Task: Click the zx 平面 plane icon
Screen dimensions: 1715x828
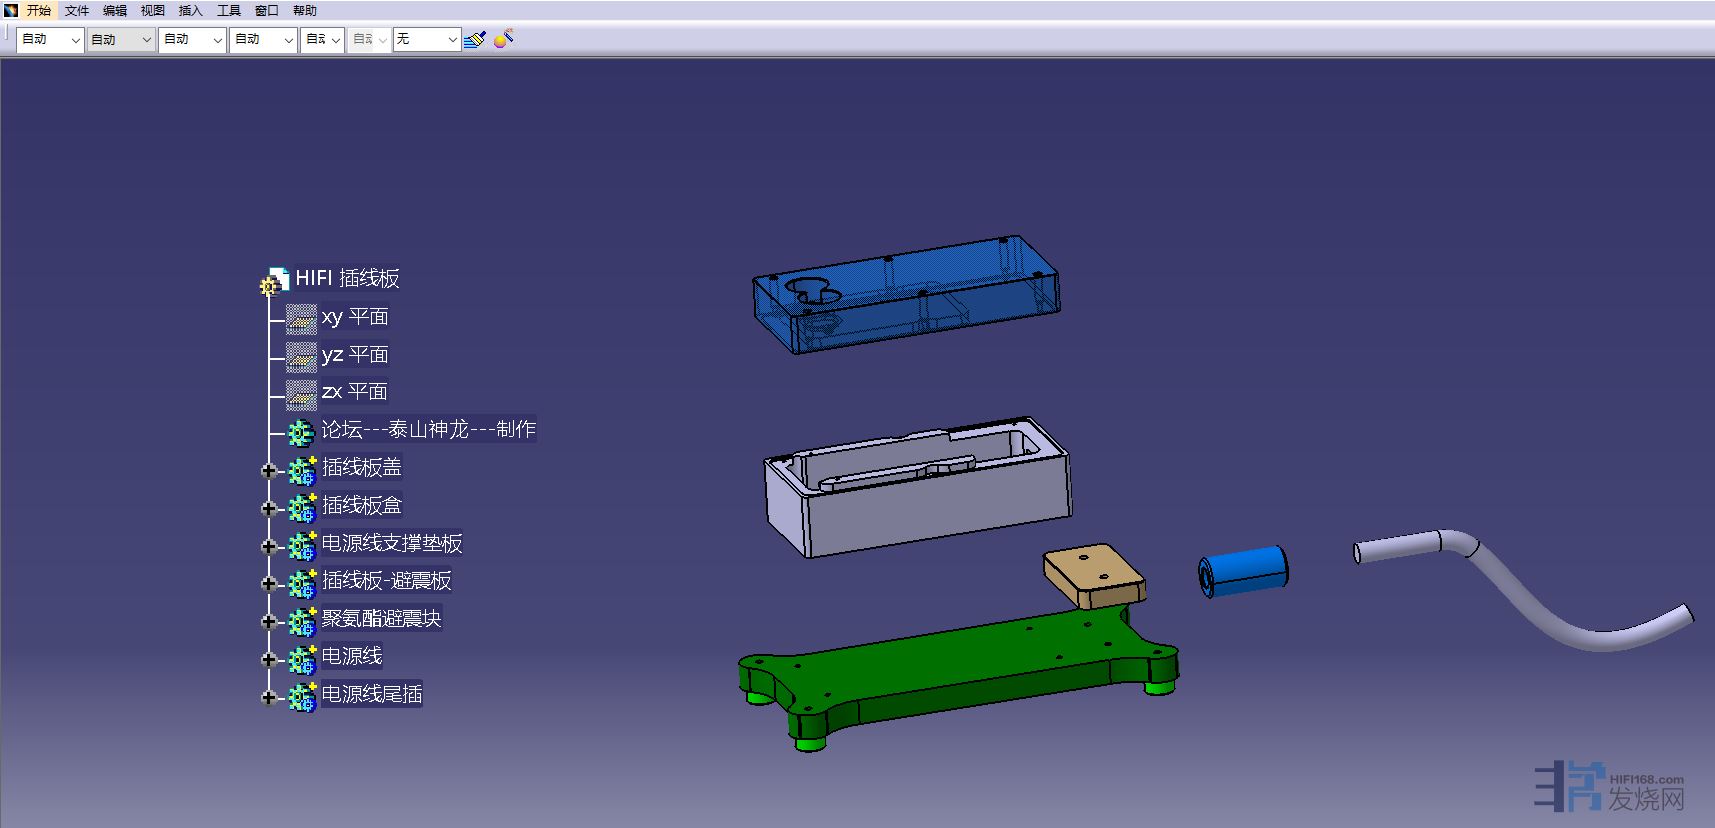Action: point(301,393)
